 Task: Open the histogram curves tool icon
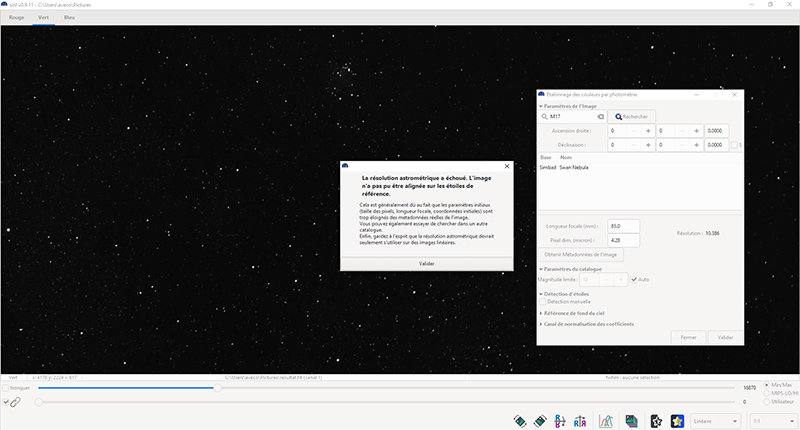coord(606,421)
